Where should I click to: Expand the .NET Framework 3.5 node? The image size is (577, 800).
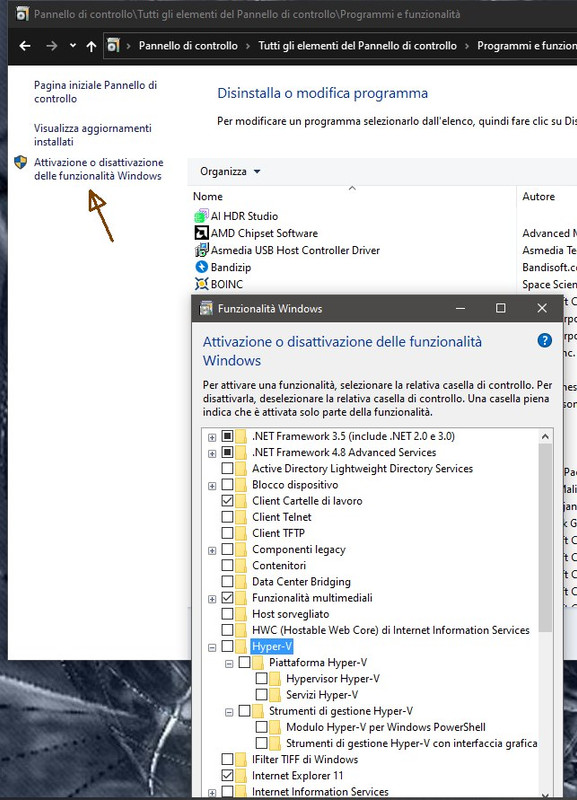click(212, 437)
